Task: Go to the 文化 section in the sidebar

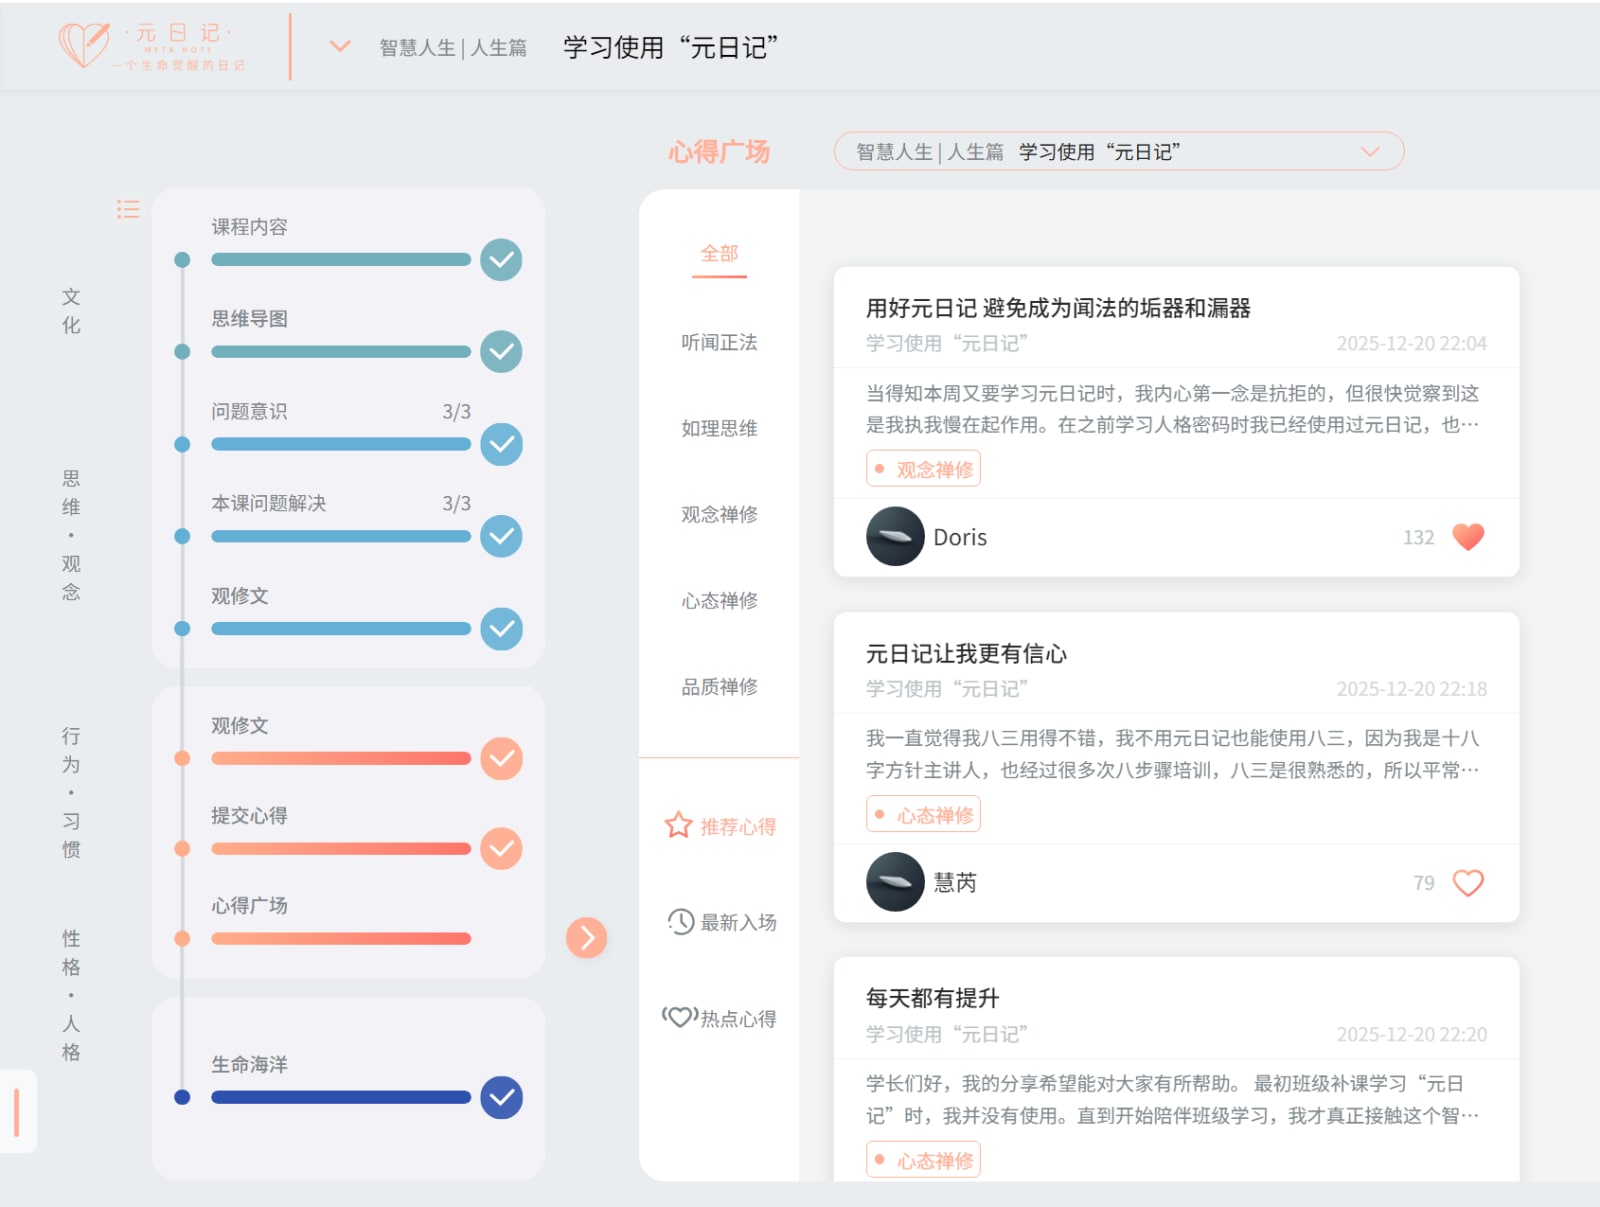Action: click(71, 311)
